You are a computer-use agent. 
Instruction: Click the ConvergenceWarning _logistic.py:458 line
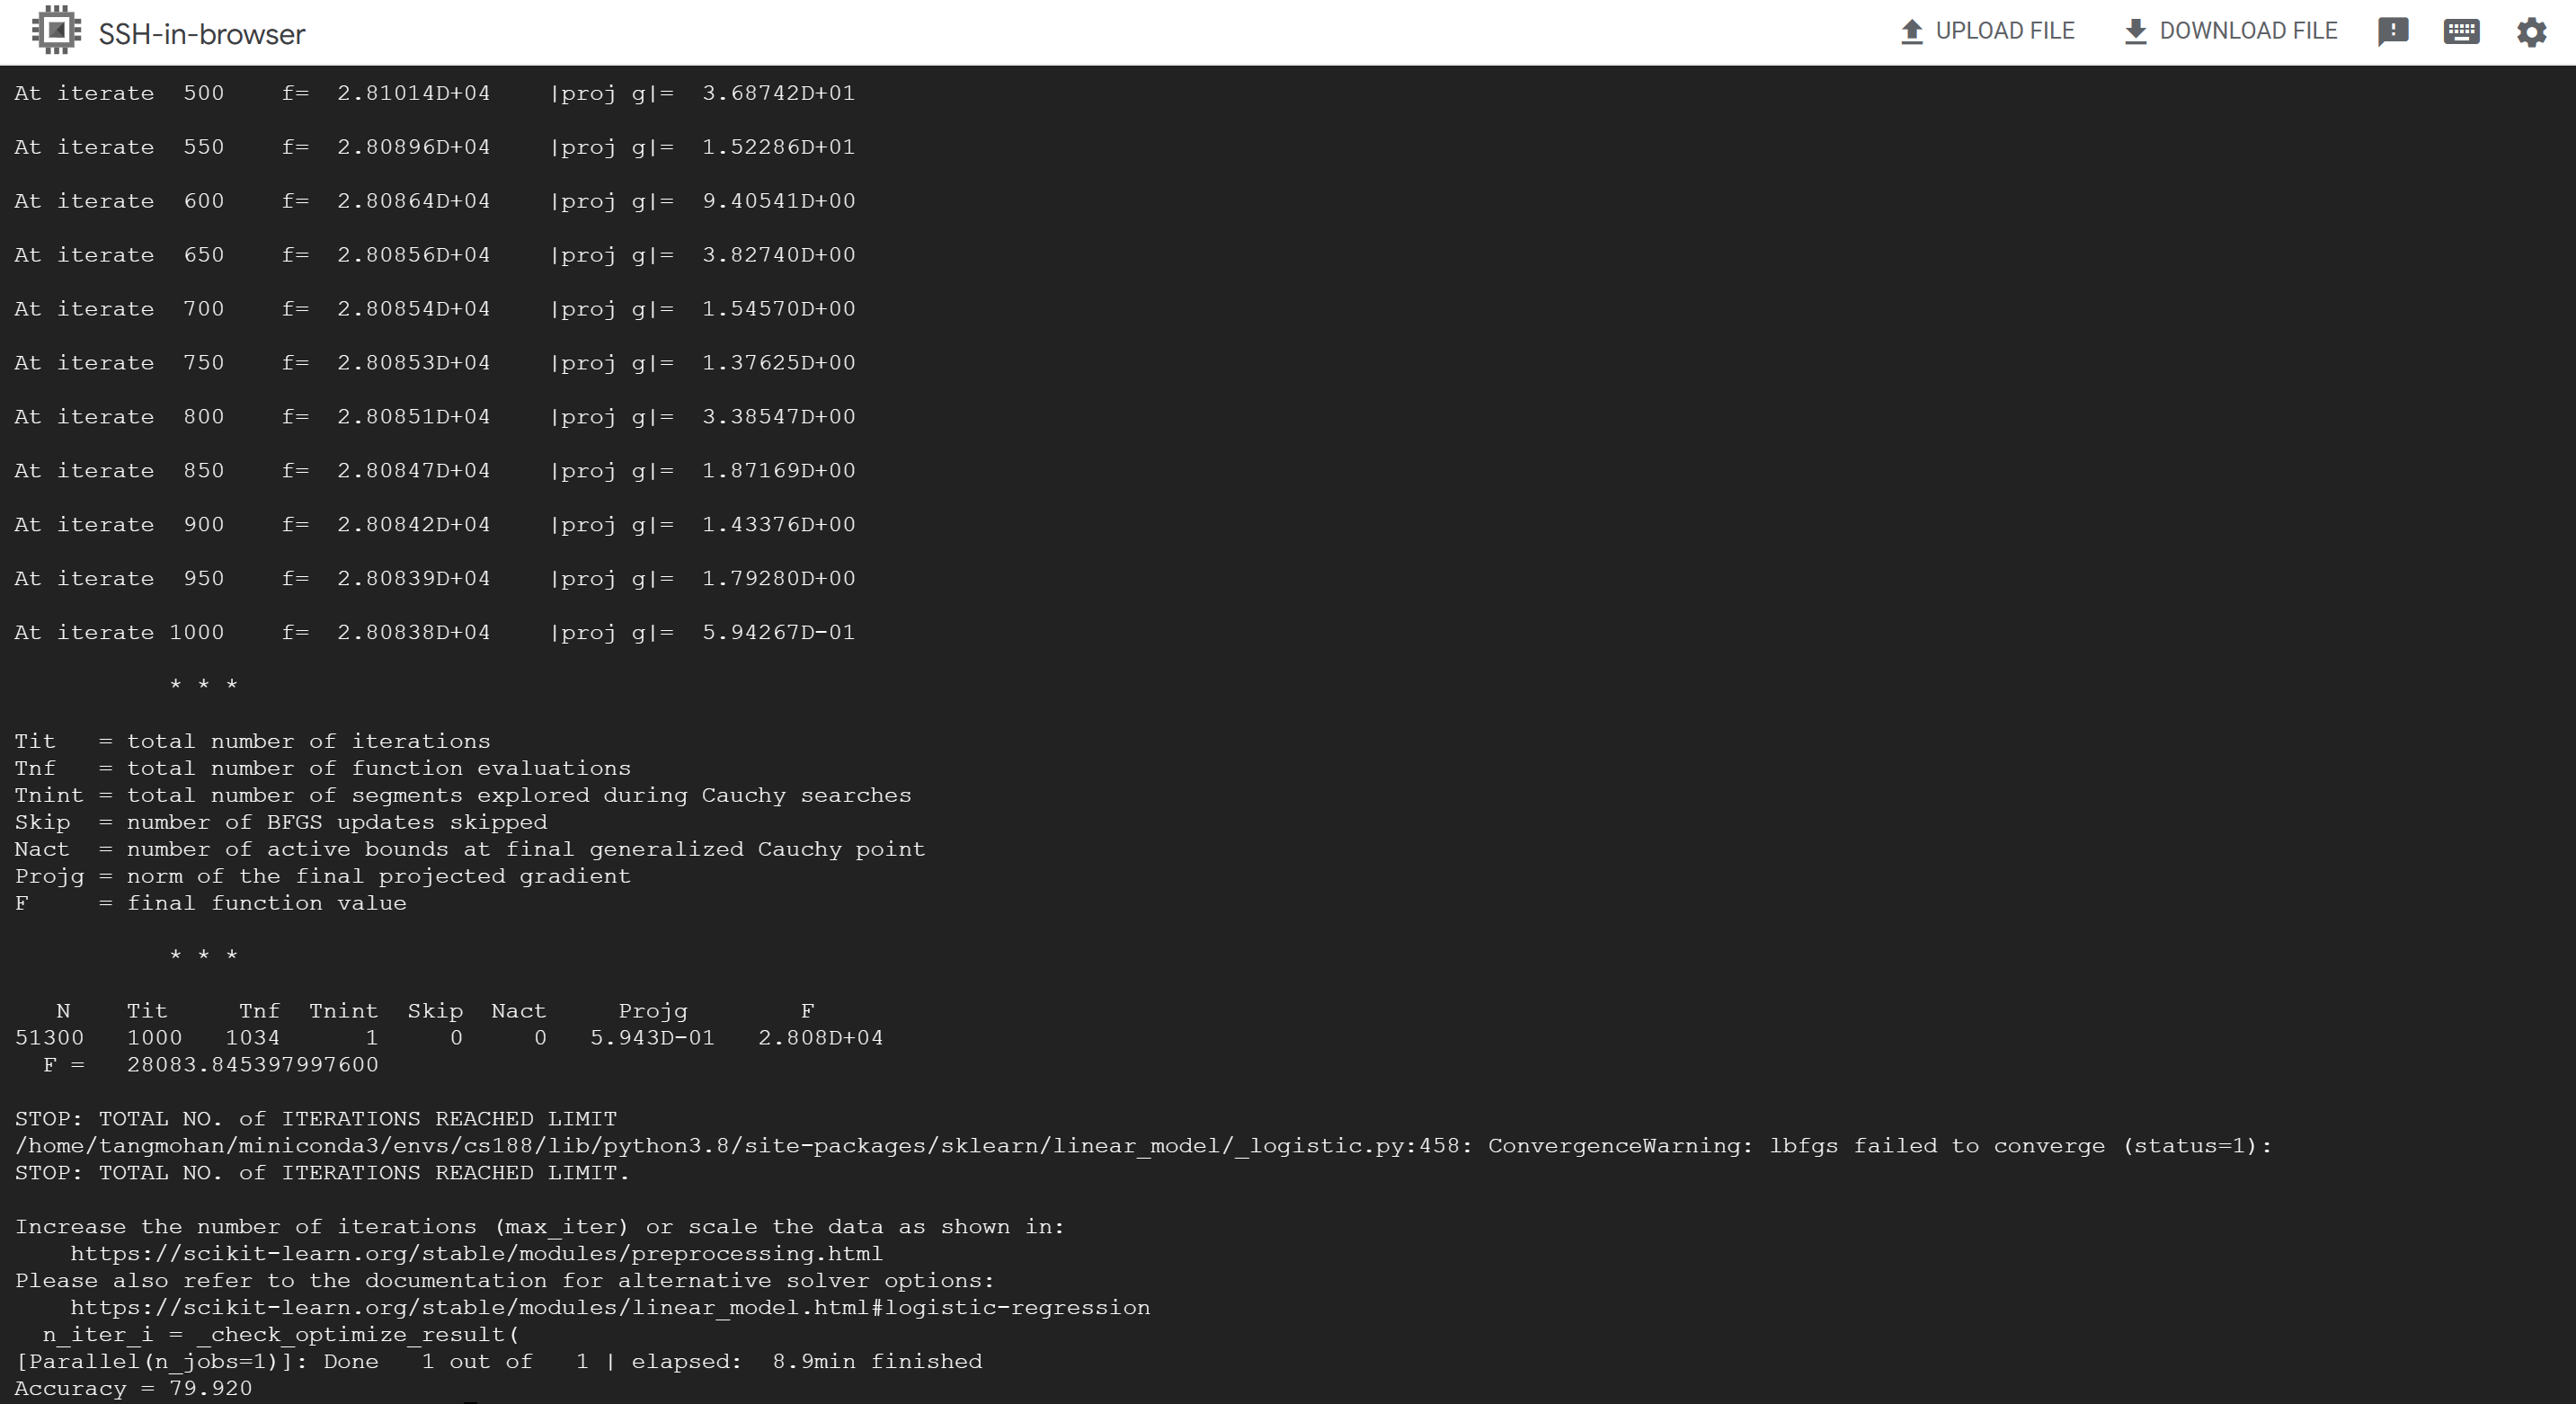(1143, 1146)
